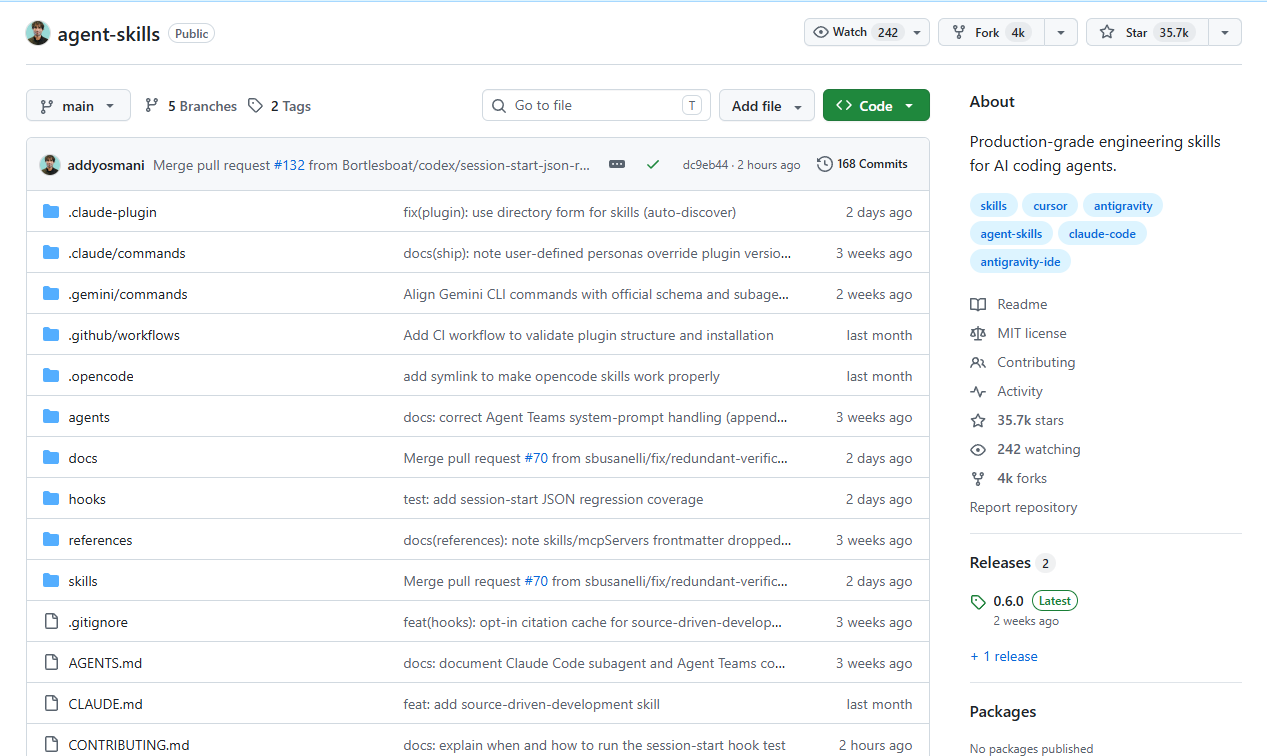Click the docs folder icon
1267x756 pixels.
(51, 458)
